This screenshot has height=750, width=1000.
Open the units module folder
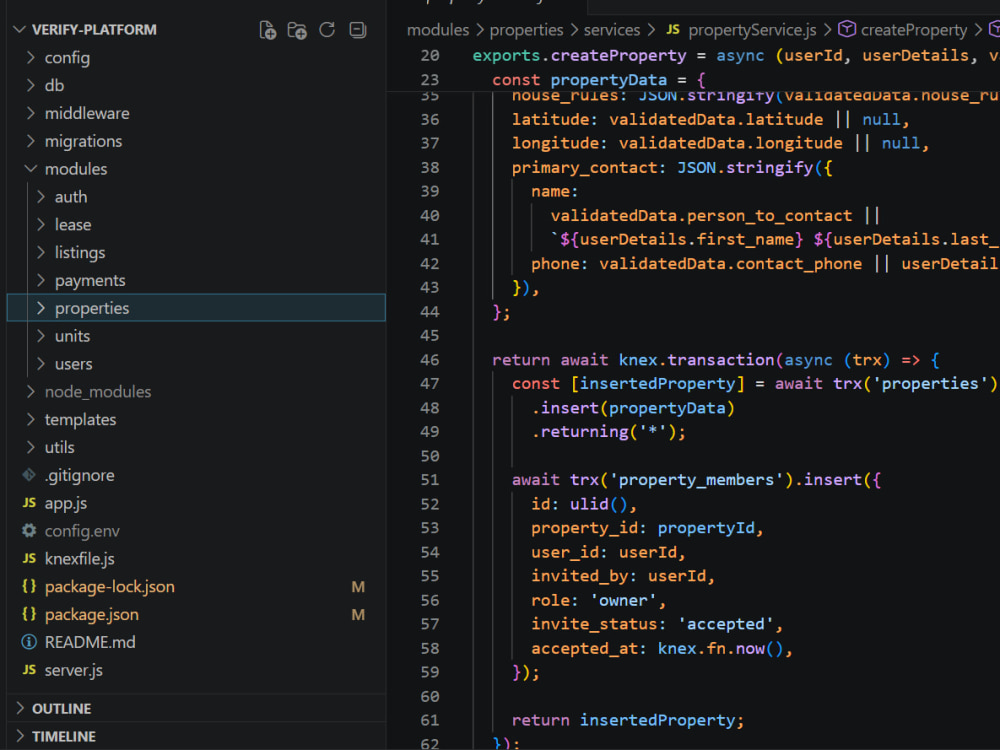pyautogui.click(x=72, y=336)
